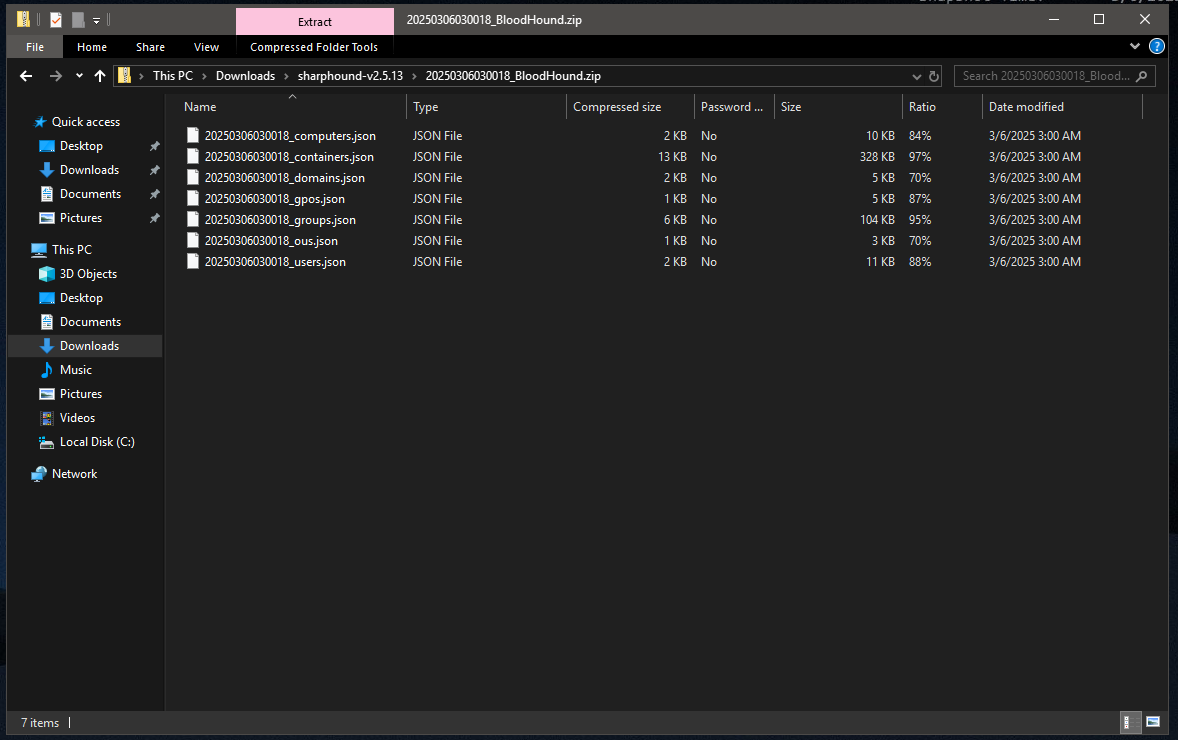The image size is (1178, 740).
Task: Switch to the View ribbon tab
Action: (x=207, y=47)
